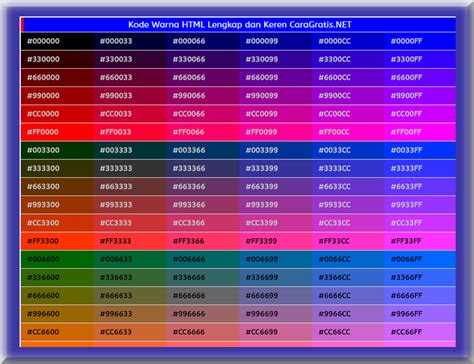Click the text '#6666CC'
Image resolution: width=474 pixels, height=364 pixels.
click(x=335, y=296)
